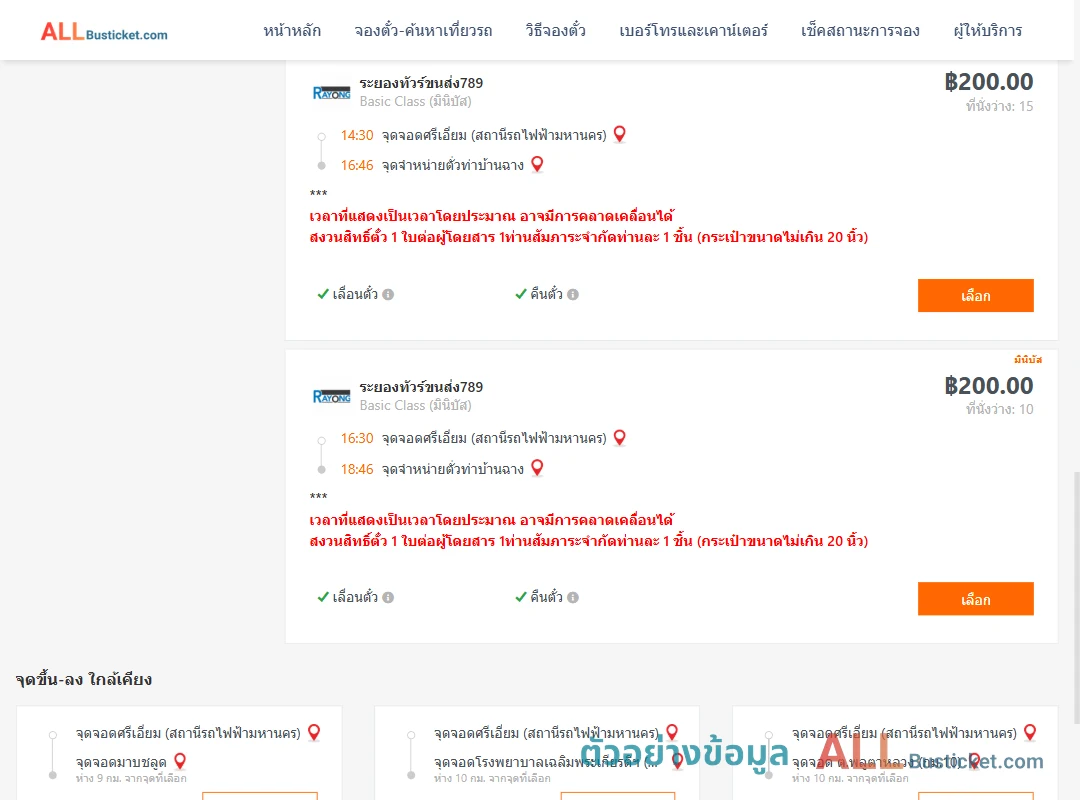
Task: Open ผู้ให้บริการ menu item
Action: [x=987, y=31]
